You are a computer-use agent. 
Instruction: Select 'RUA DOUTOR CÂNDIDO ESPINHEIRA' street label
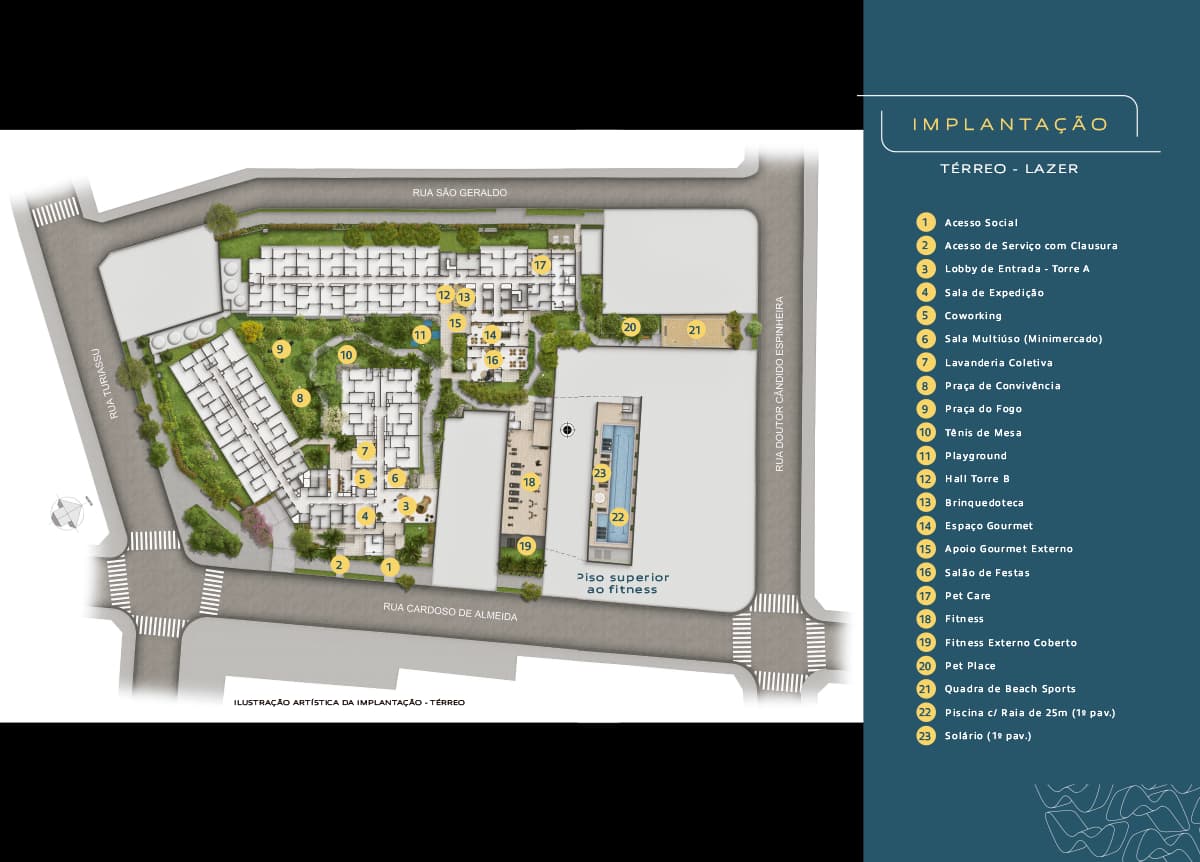click(781, 384)
